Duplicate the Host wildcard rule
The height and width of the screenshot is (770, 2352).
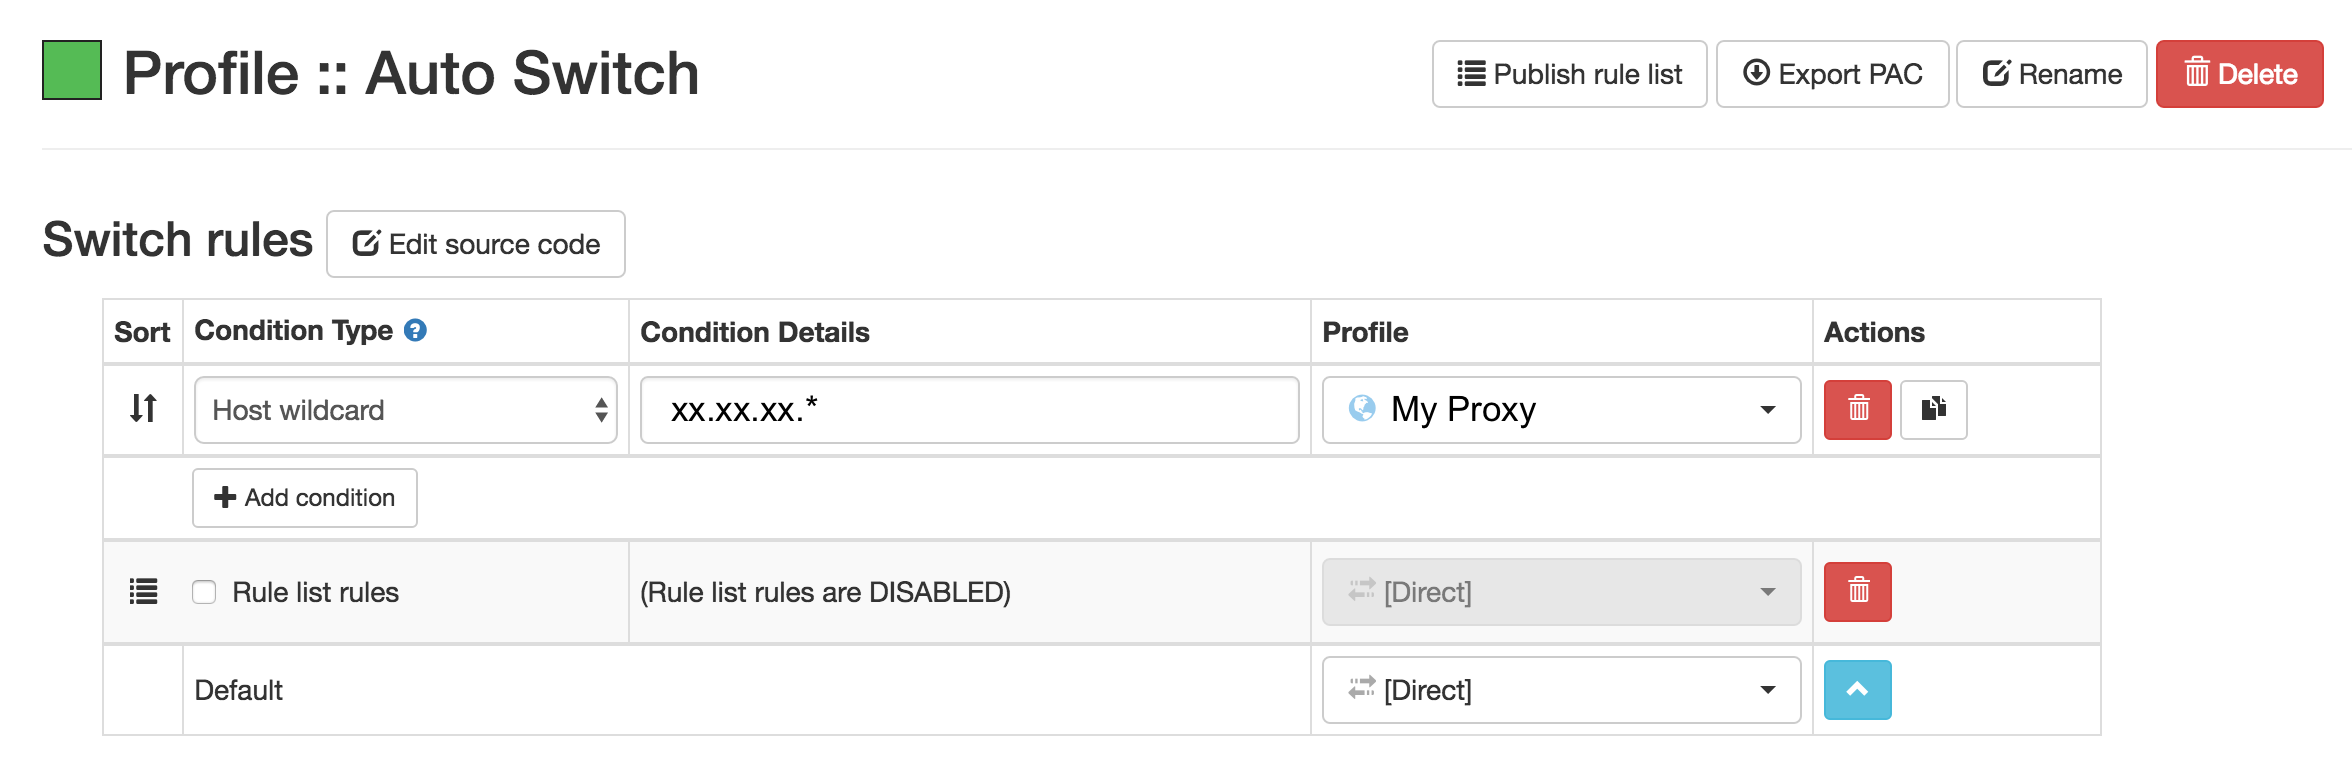tap(1933, 409)
